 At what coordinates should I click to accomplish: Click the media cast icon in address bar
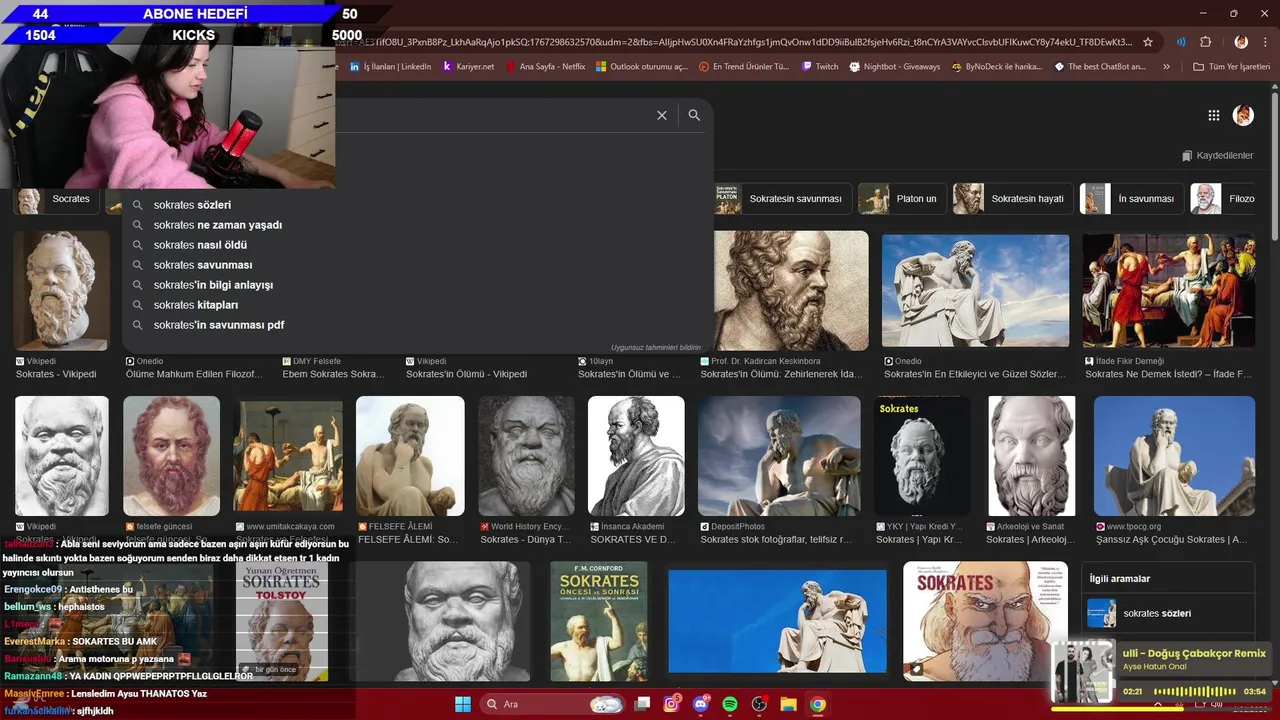1181,42
